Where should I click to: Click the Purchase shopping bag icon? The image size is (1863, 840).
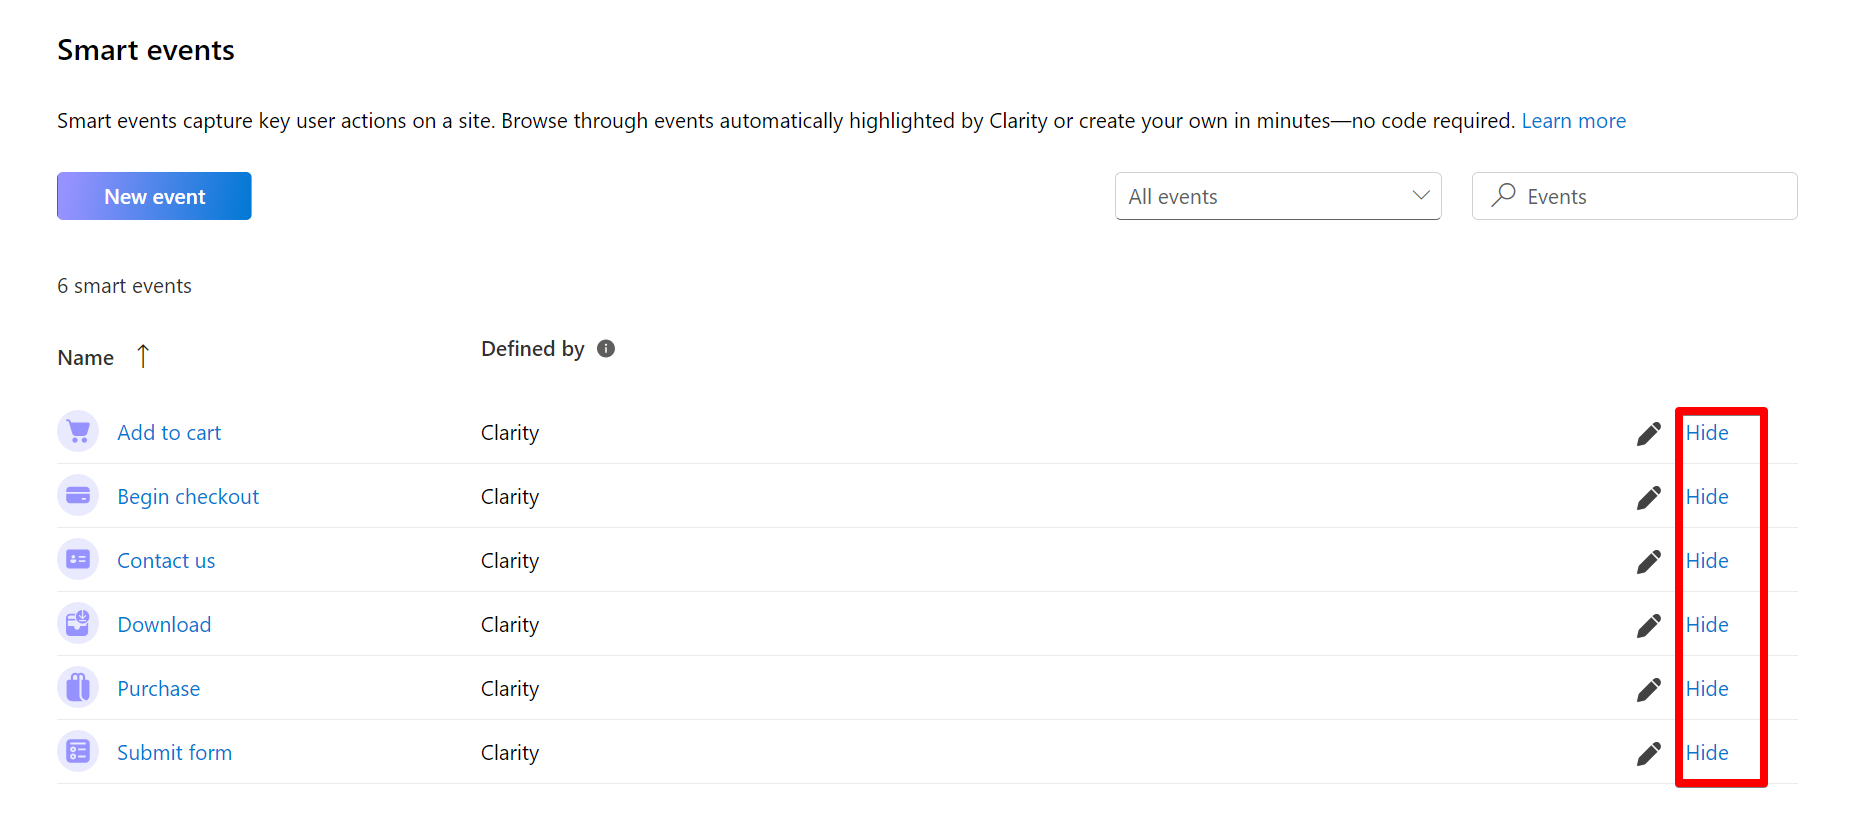pyautogui.click(x=77, y=688)
